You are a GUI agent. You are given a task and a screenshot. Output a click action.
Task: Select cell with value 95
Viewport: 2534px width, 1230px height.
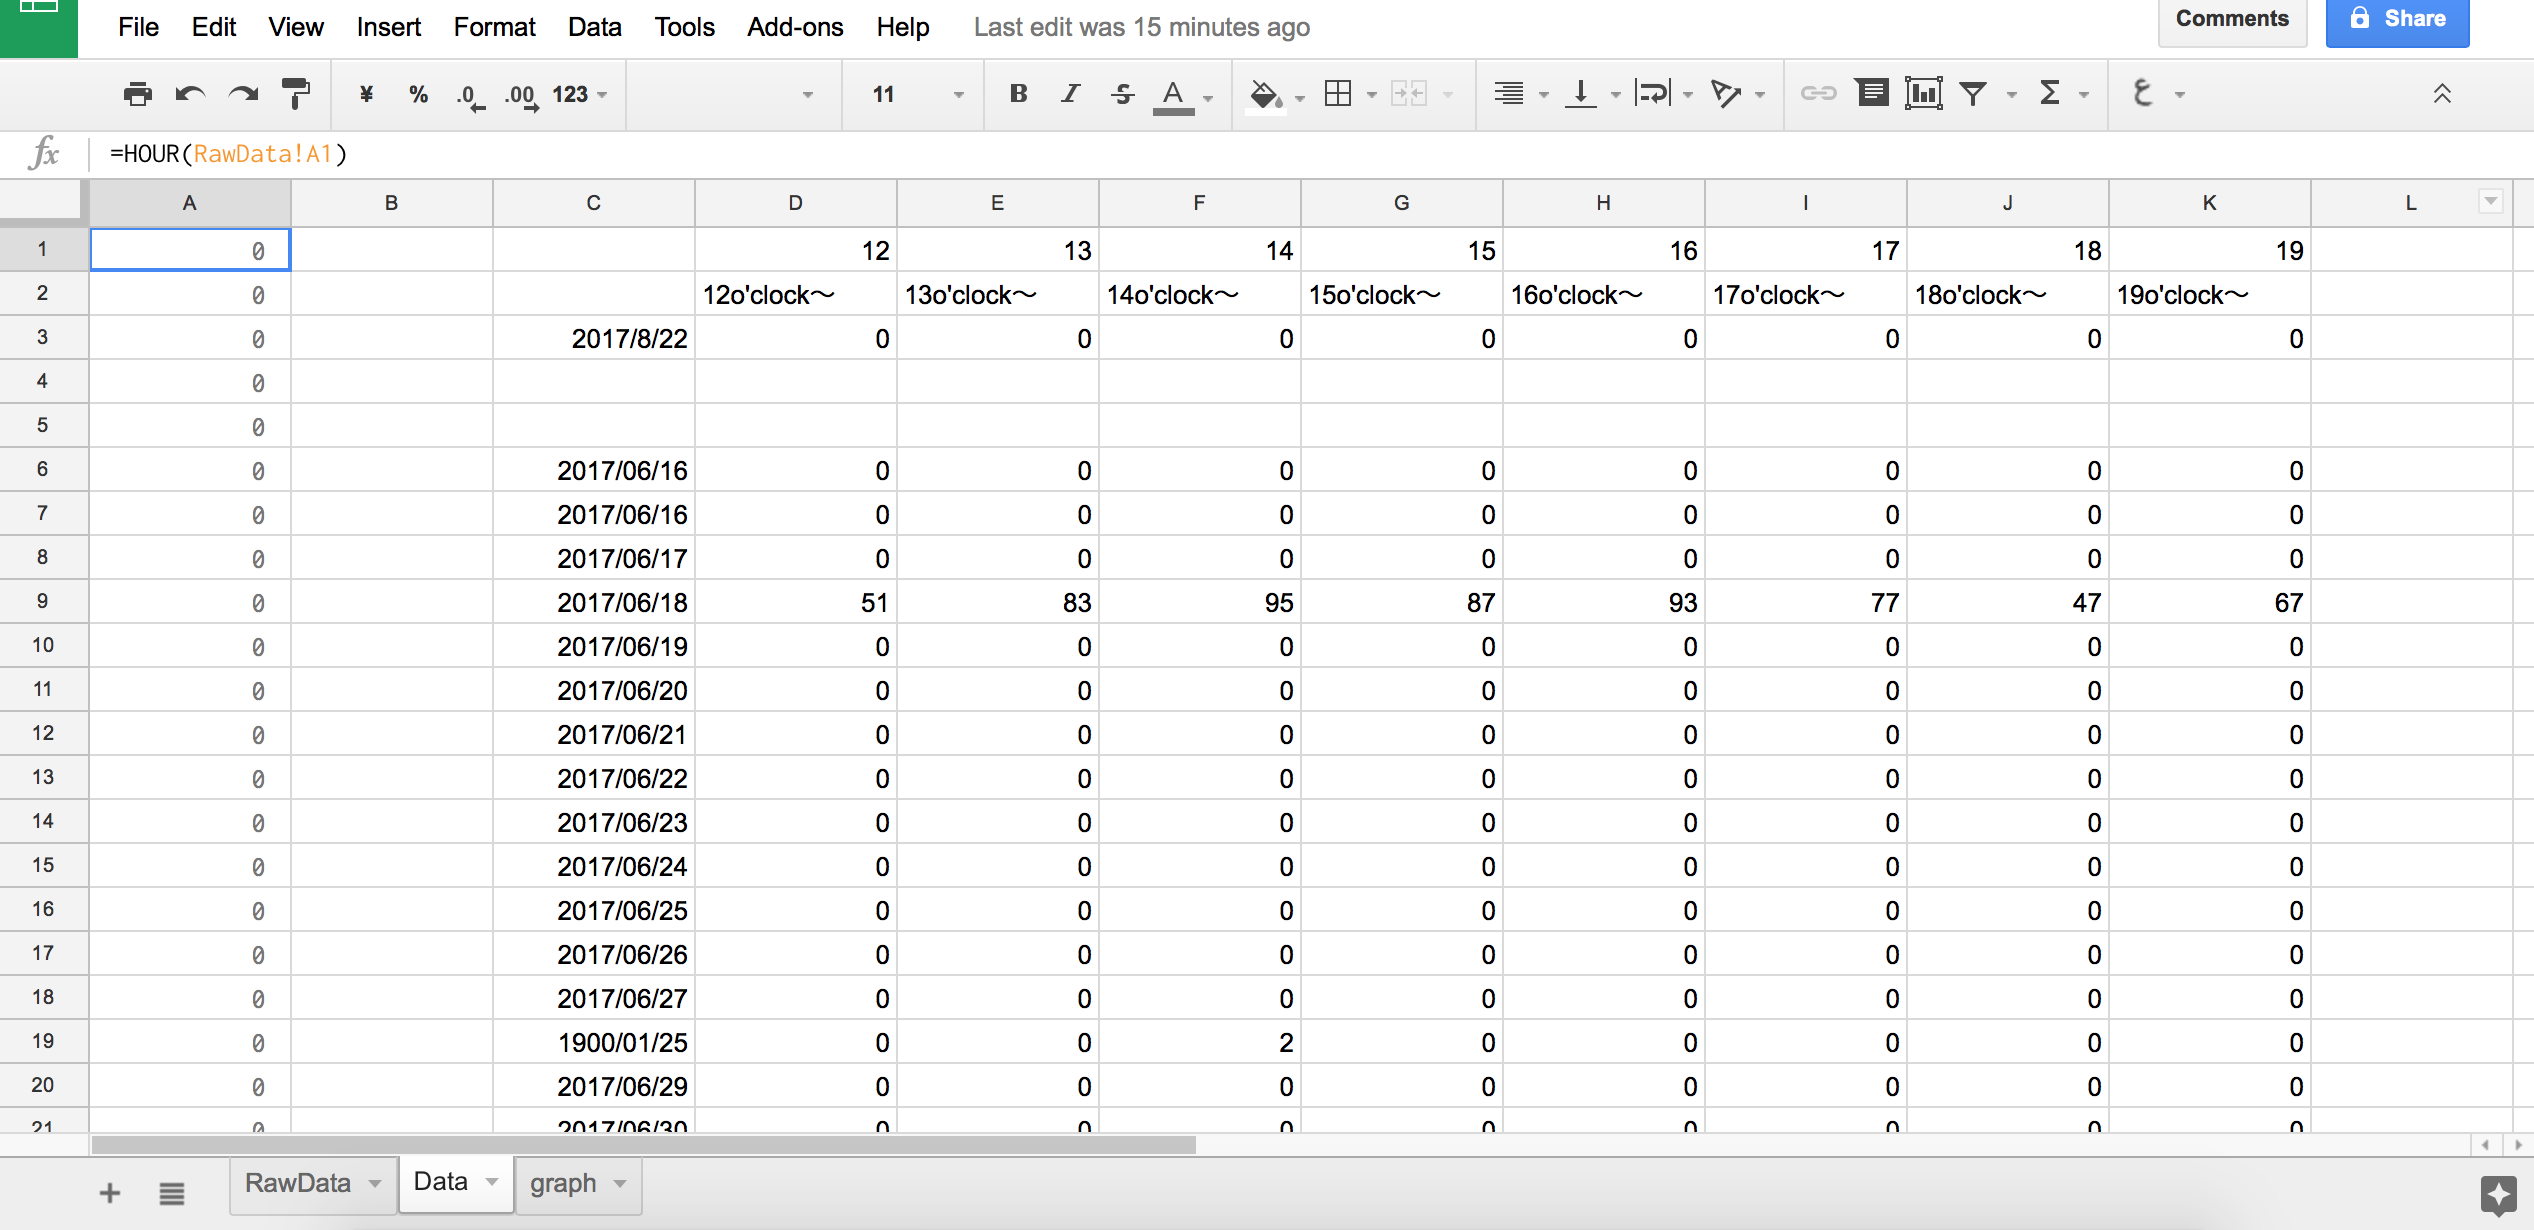click(1199, 602)
